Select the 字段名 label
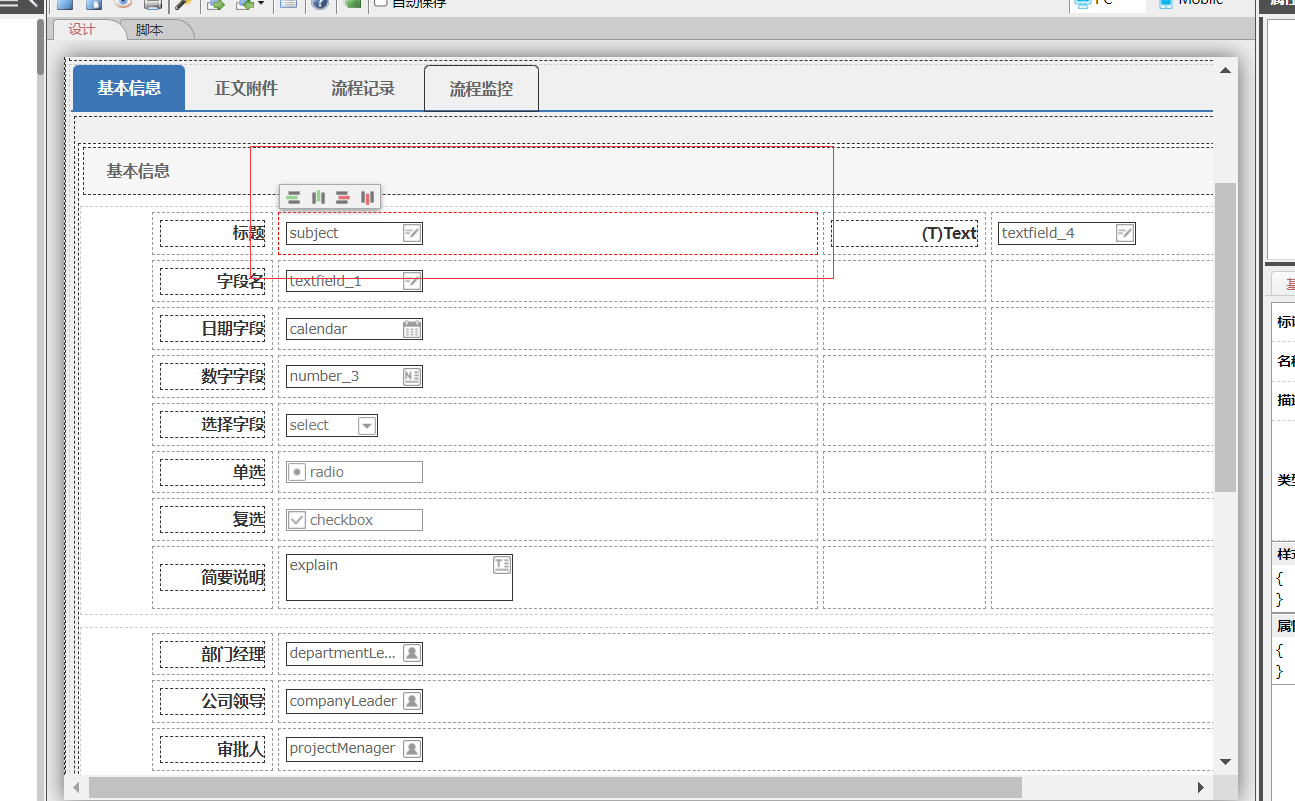Image resolution: width=1295 pixels, height=801 pixels. (x=241, y=281)
